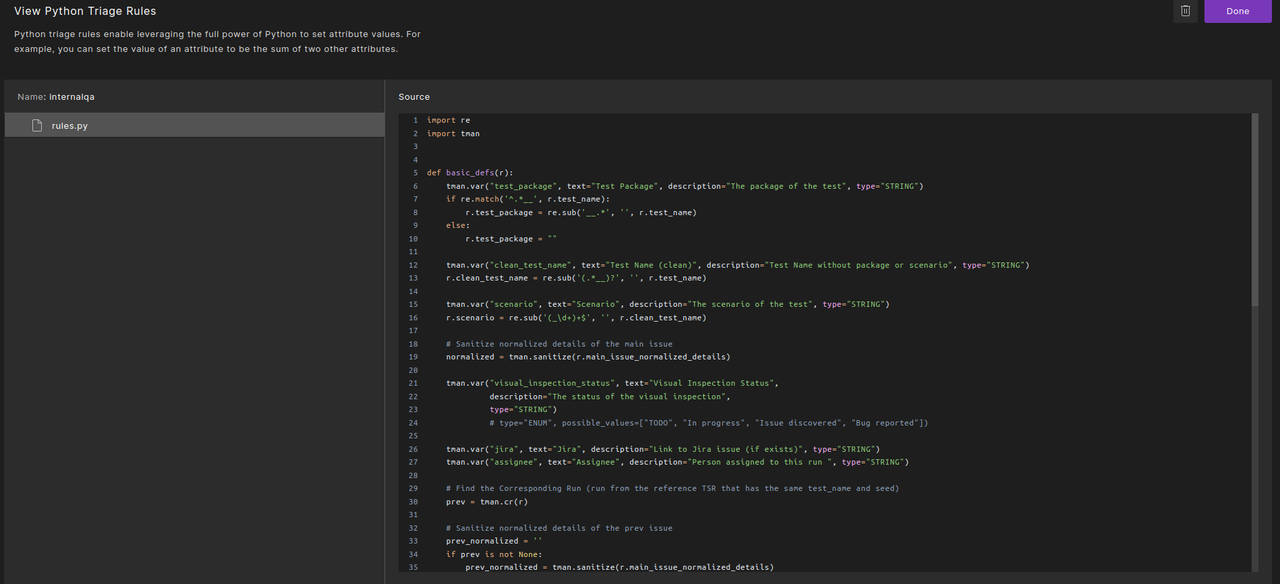Click the document icon beside rules.py

[37, 125]
